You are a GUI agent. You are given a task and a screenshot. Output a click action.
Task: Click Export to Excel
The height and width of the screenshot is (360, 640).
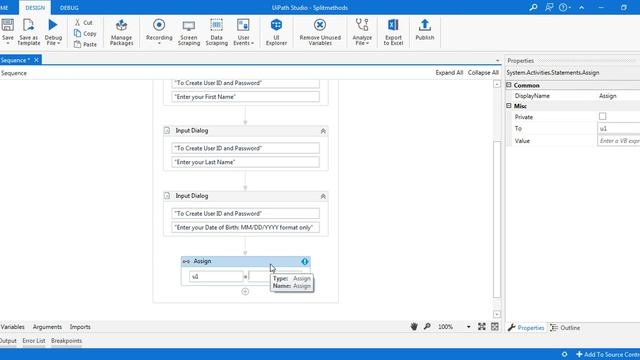point(393,32)
